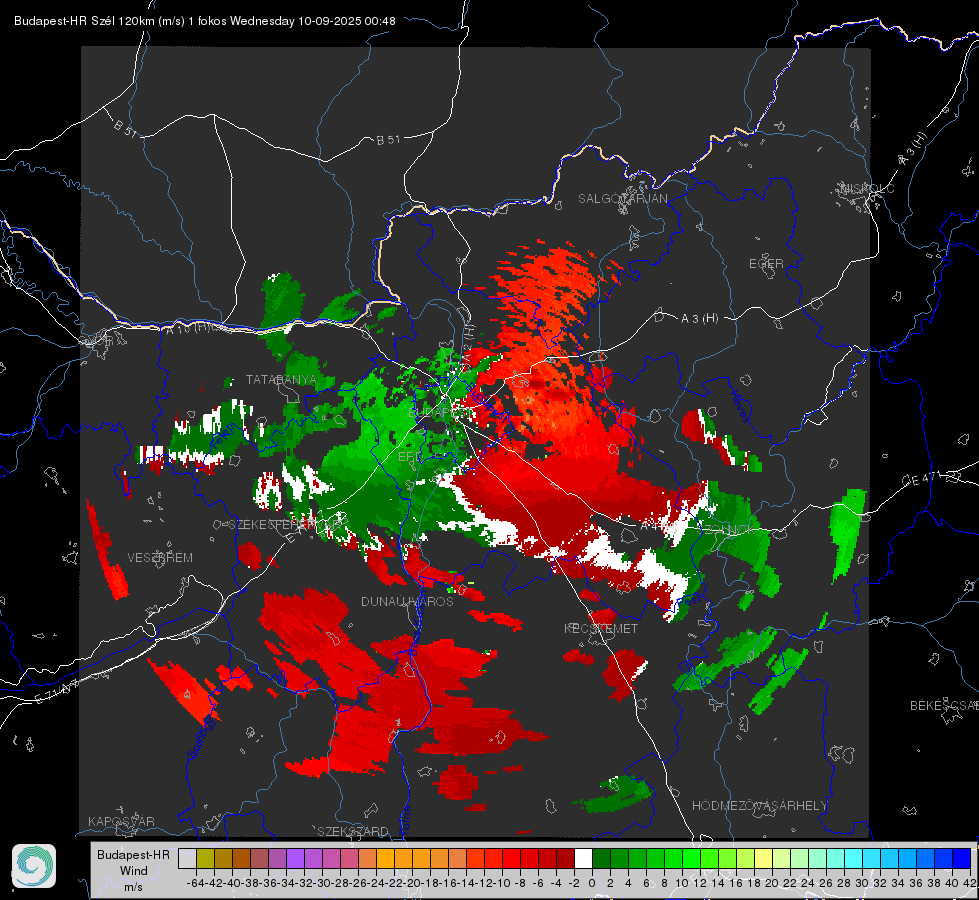Viewport: 979px width, 900px height.
Task: Click the 'Budapest-HR Wind m/s' legend label
Action: pyautogui.click(x=133, y=871)
